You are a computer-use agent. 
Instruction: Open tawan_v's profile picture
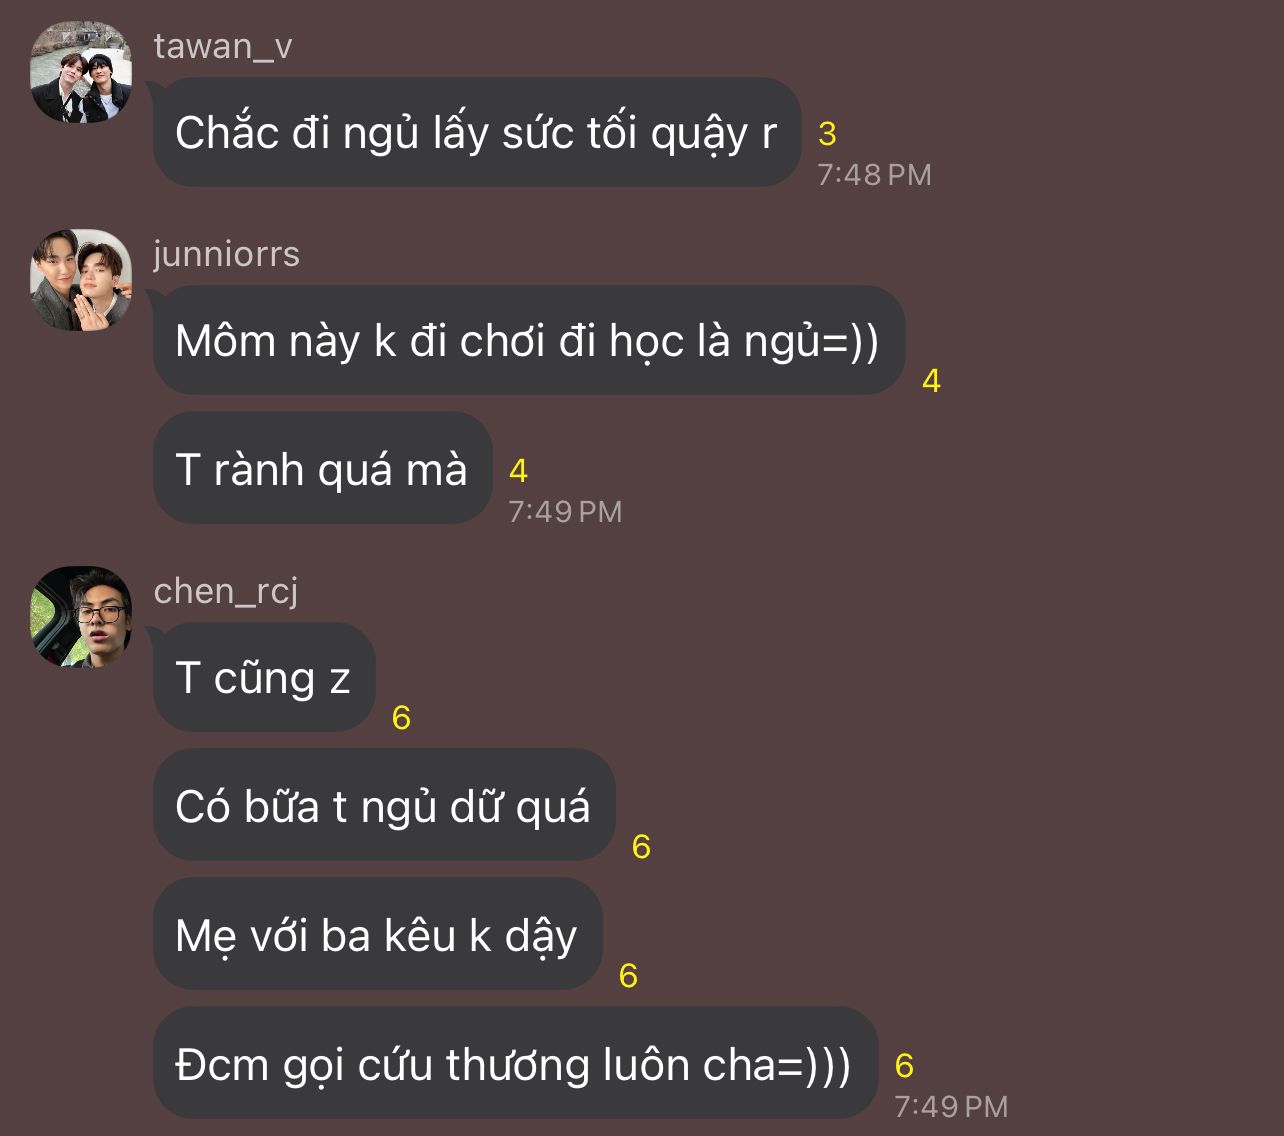(81, 73)
